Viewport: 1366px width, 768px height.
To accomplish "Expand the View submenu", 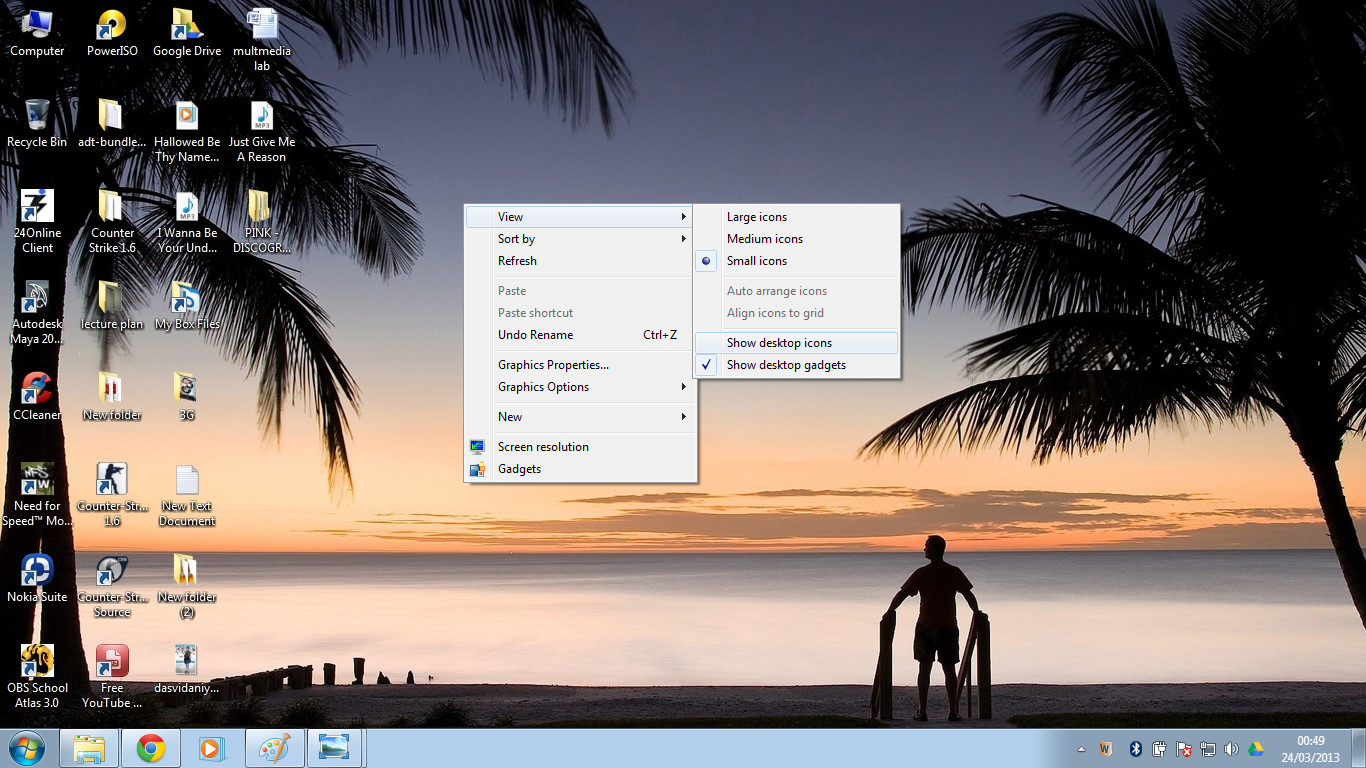I will (x=580, y=217).
